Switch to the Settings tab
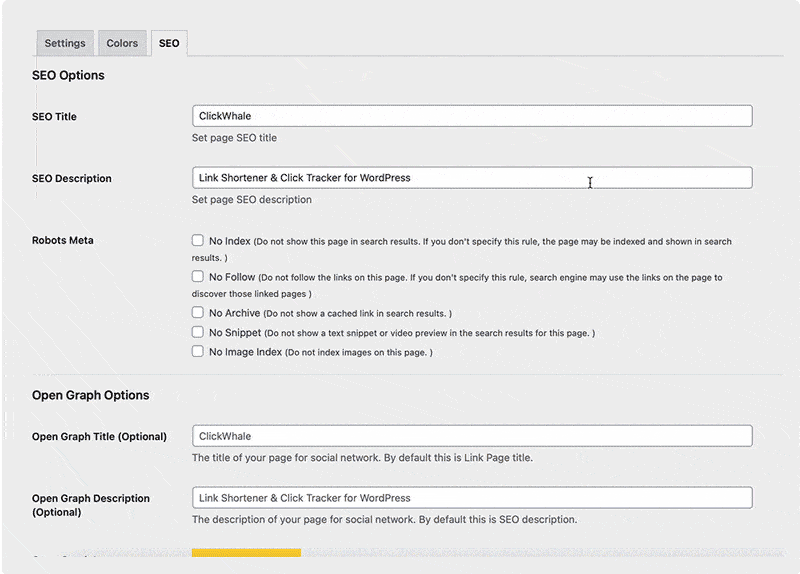This screenshot has height=574, width=800. point(65,43)
